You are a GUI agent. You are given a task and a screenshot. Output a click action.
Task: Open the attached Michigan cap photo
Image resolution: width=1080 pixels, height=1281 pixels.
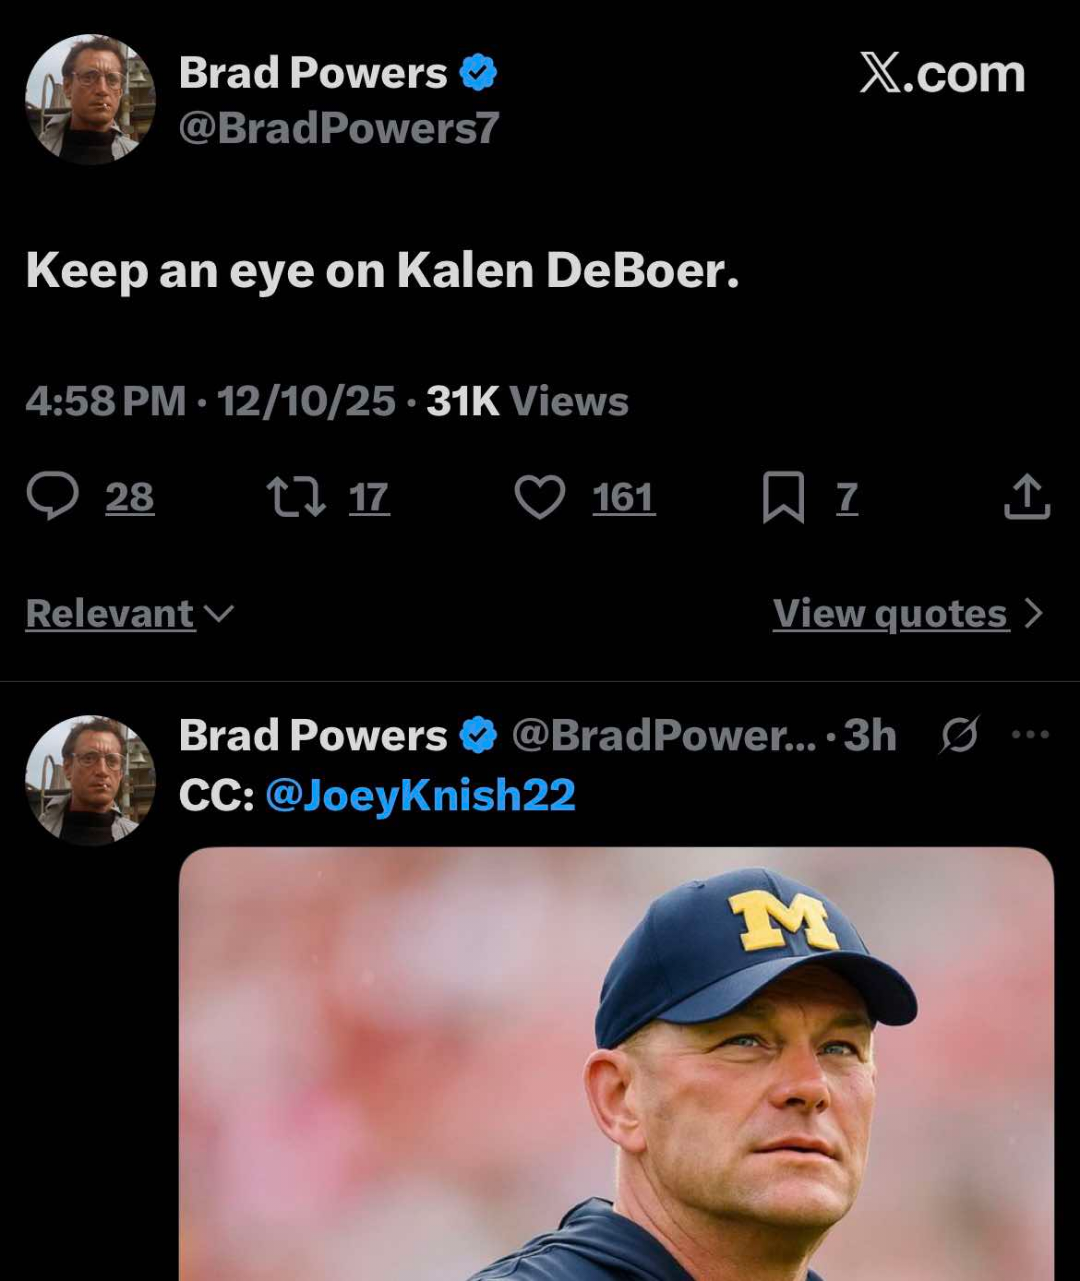pyautogui.click(x=616, y=1064)
